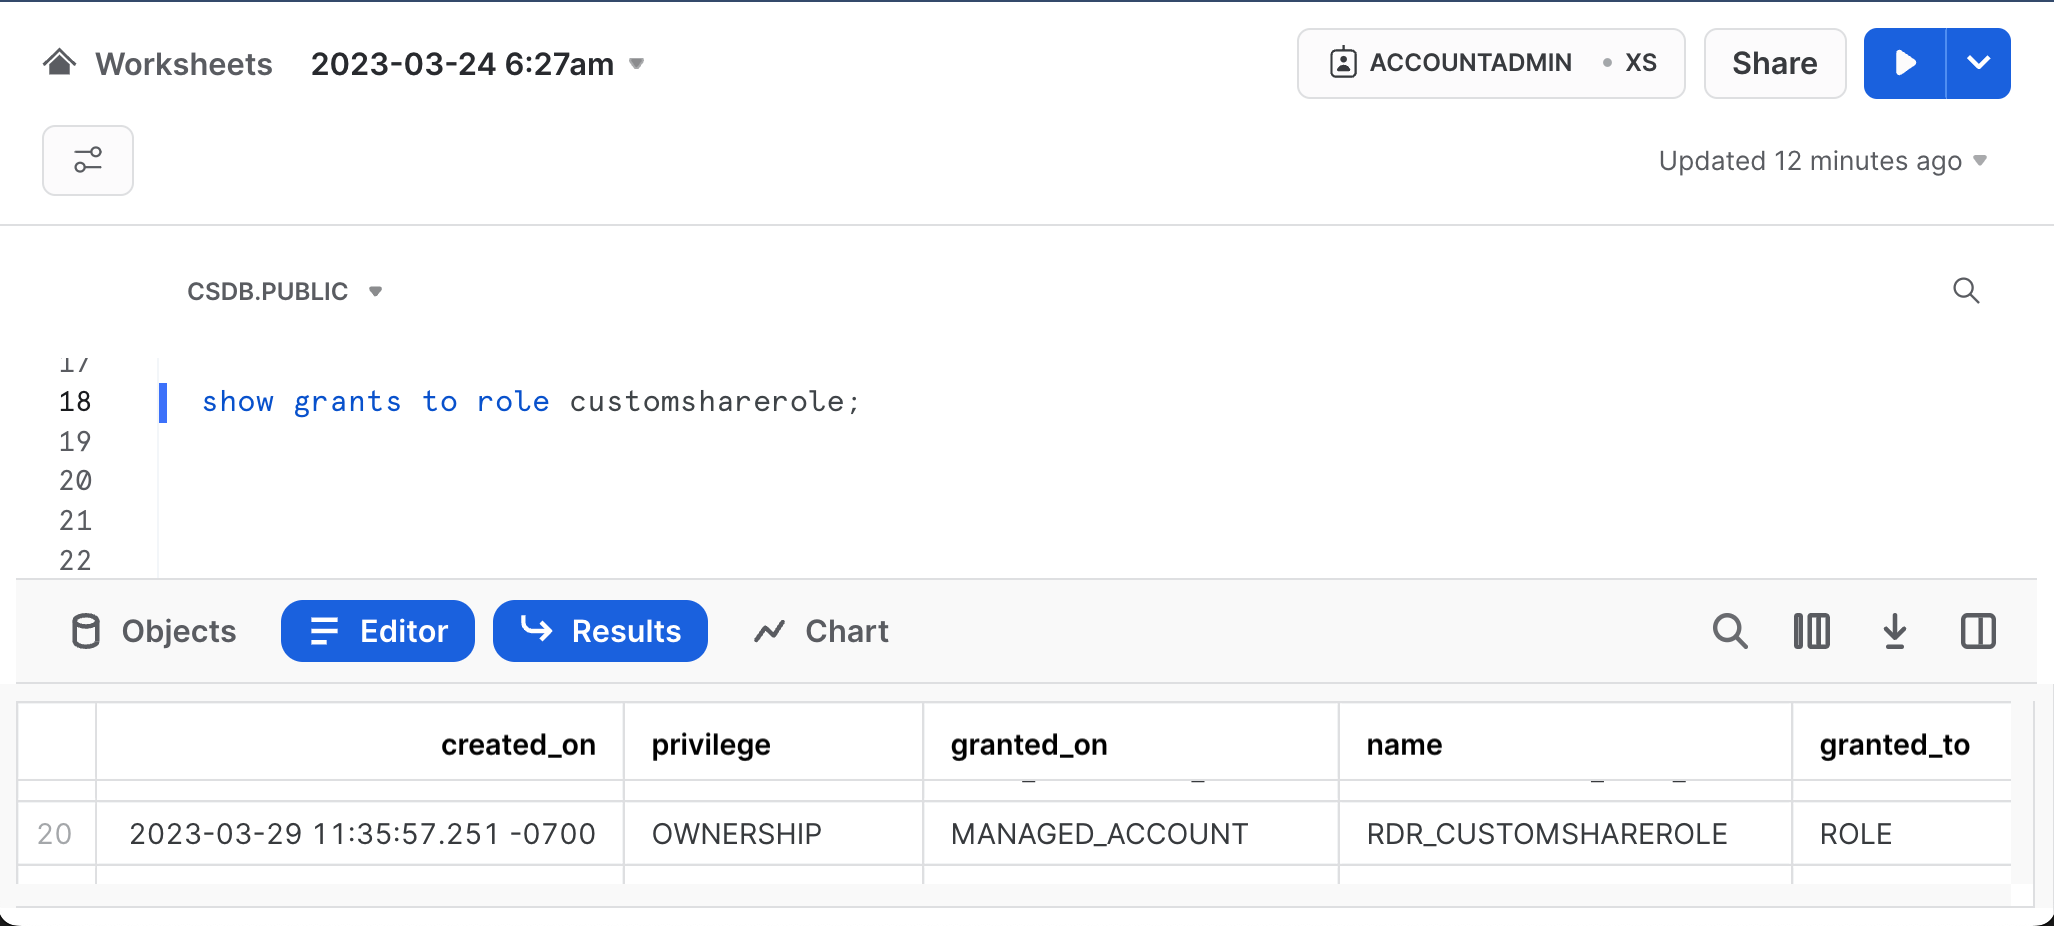The height and width of the screenshot is (926, 2054).
Task: Switch to the Results view
Action: (600, 631)
